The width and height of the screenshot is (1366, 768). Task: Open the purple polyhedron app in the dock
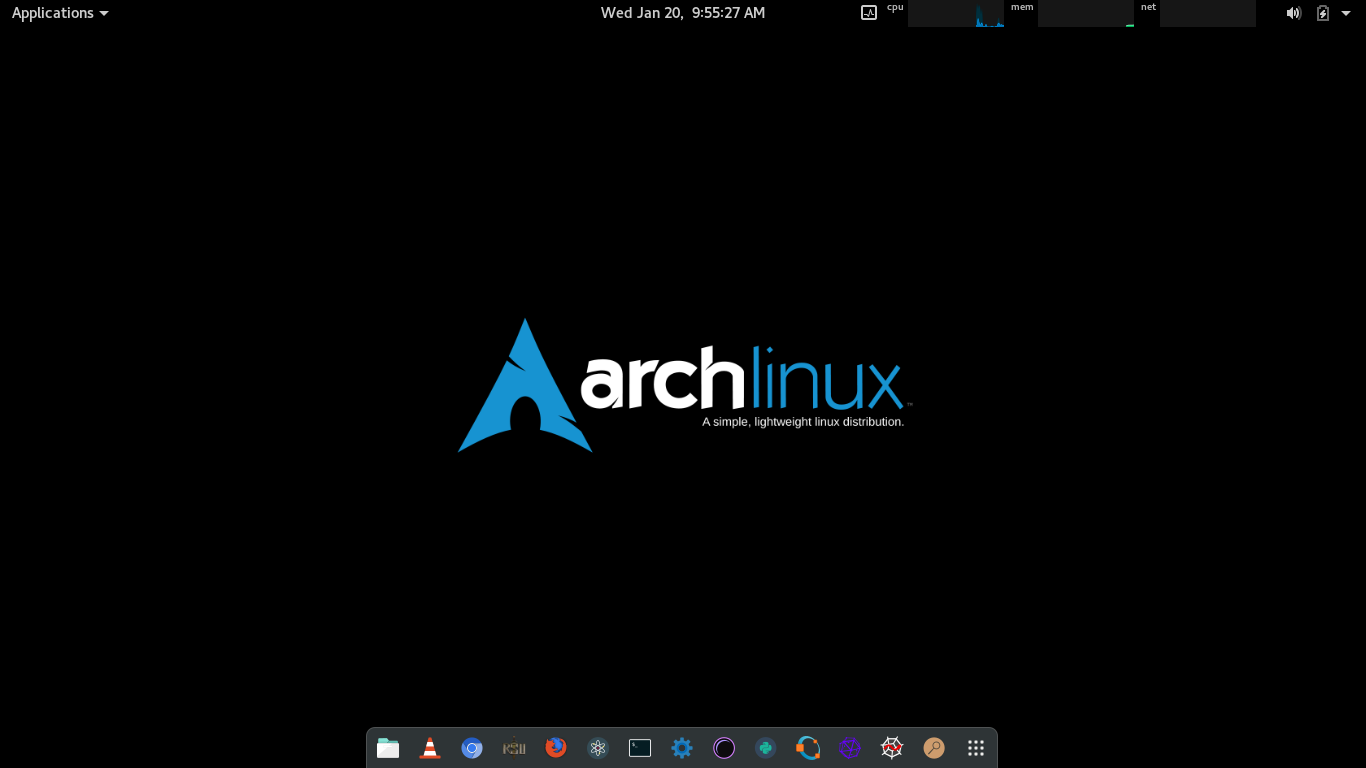click(849, 747)
